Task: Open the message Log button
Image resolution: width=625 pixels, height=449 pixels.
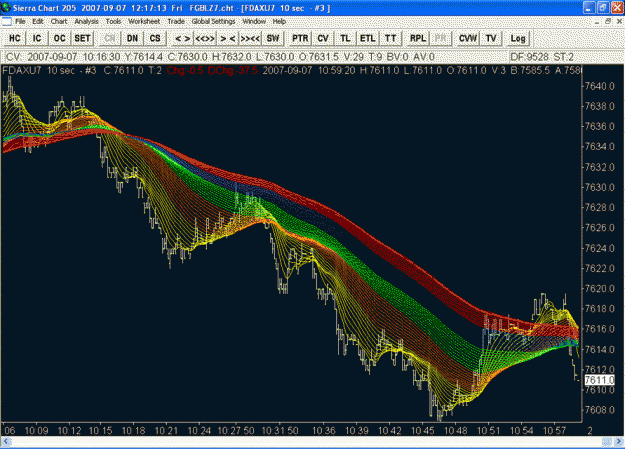Action: 518,39
